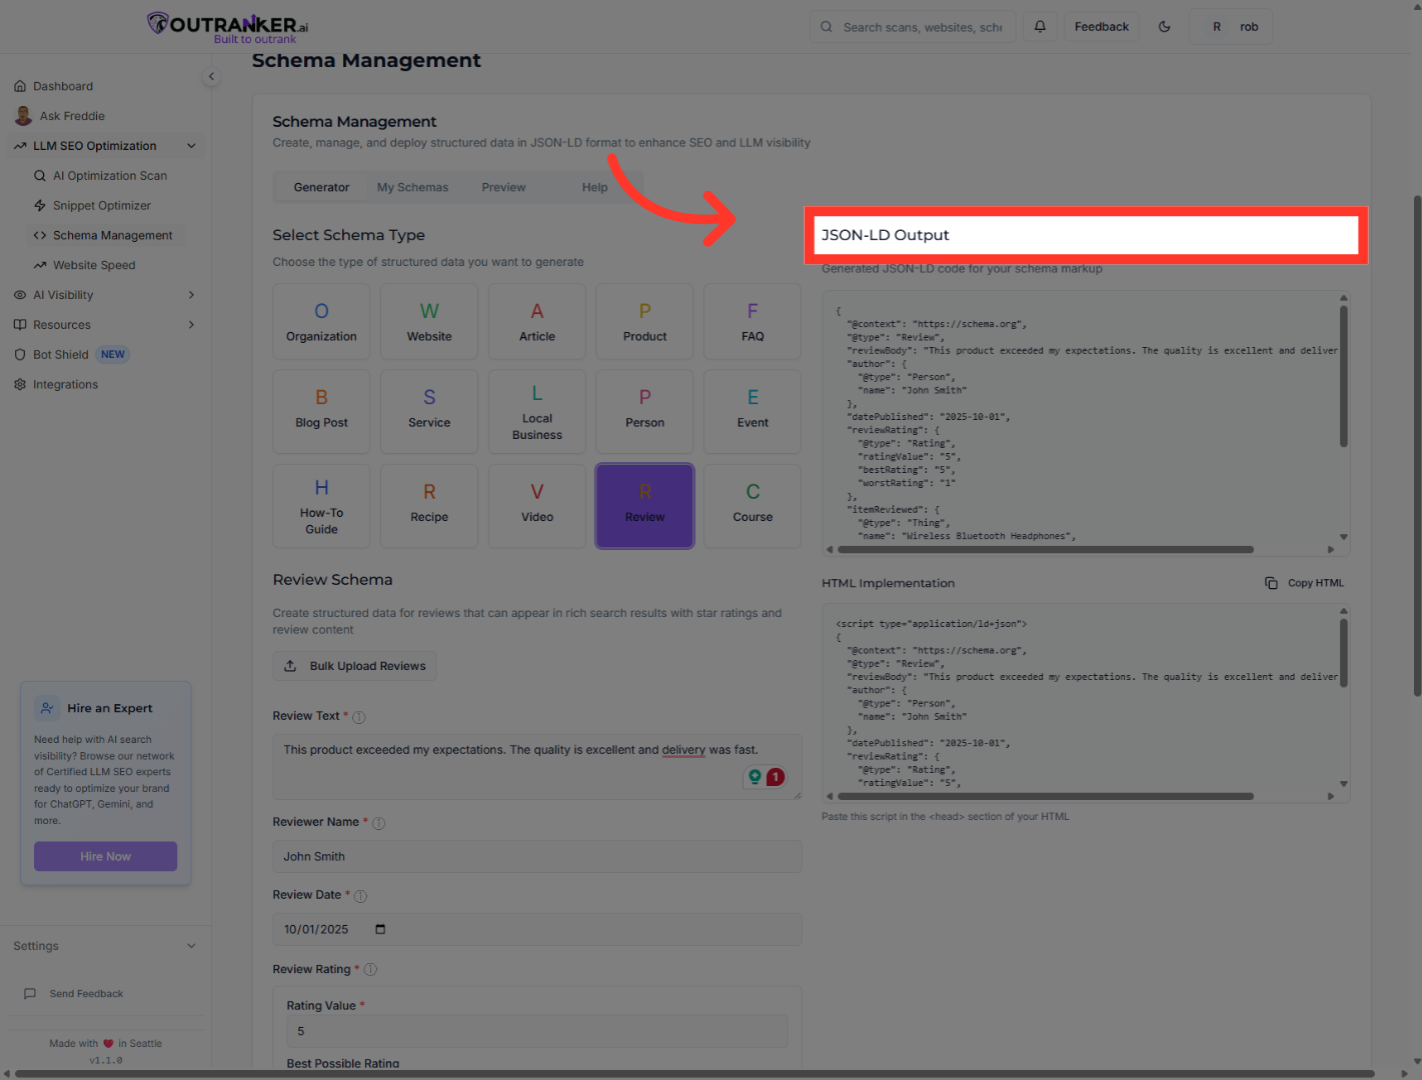The image size is (1422, 1080).
Task: Toggle dark mode moon icon
Action: 1164,27
